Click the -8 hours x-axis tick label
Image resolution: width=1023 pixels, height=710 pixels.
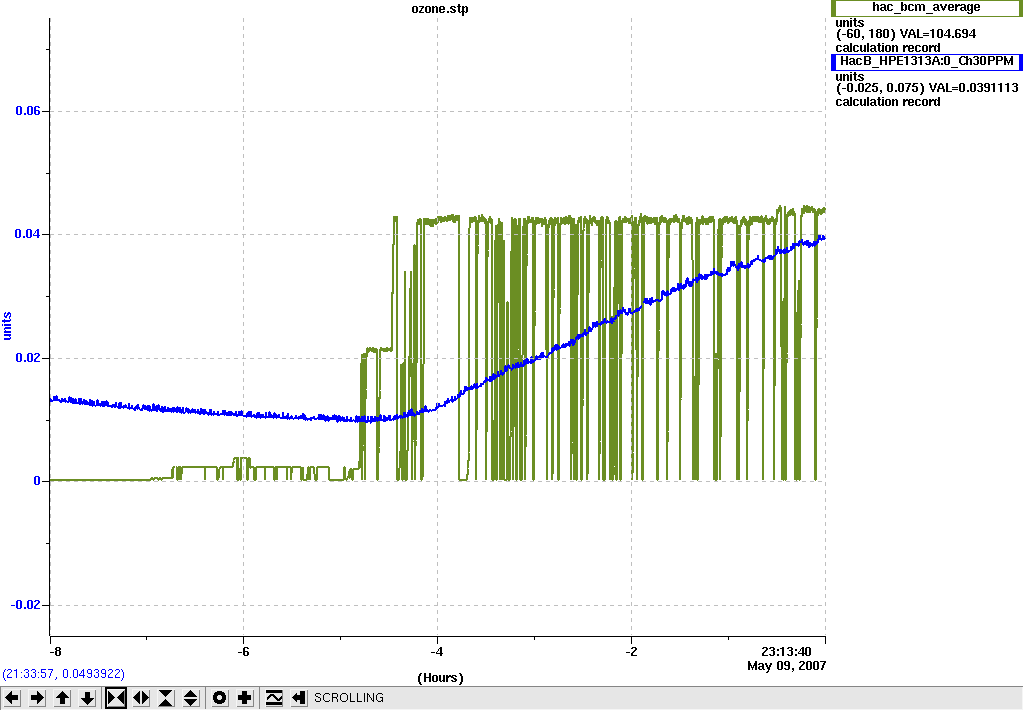55,651
